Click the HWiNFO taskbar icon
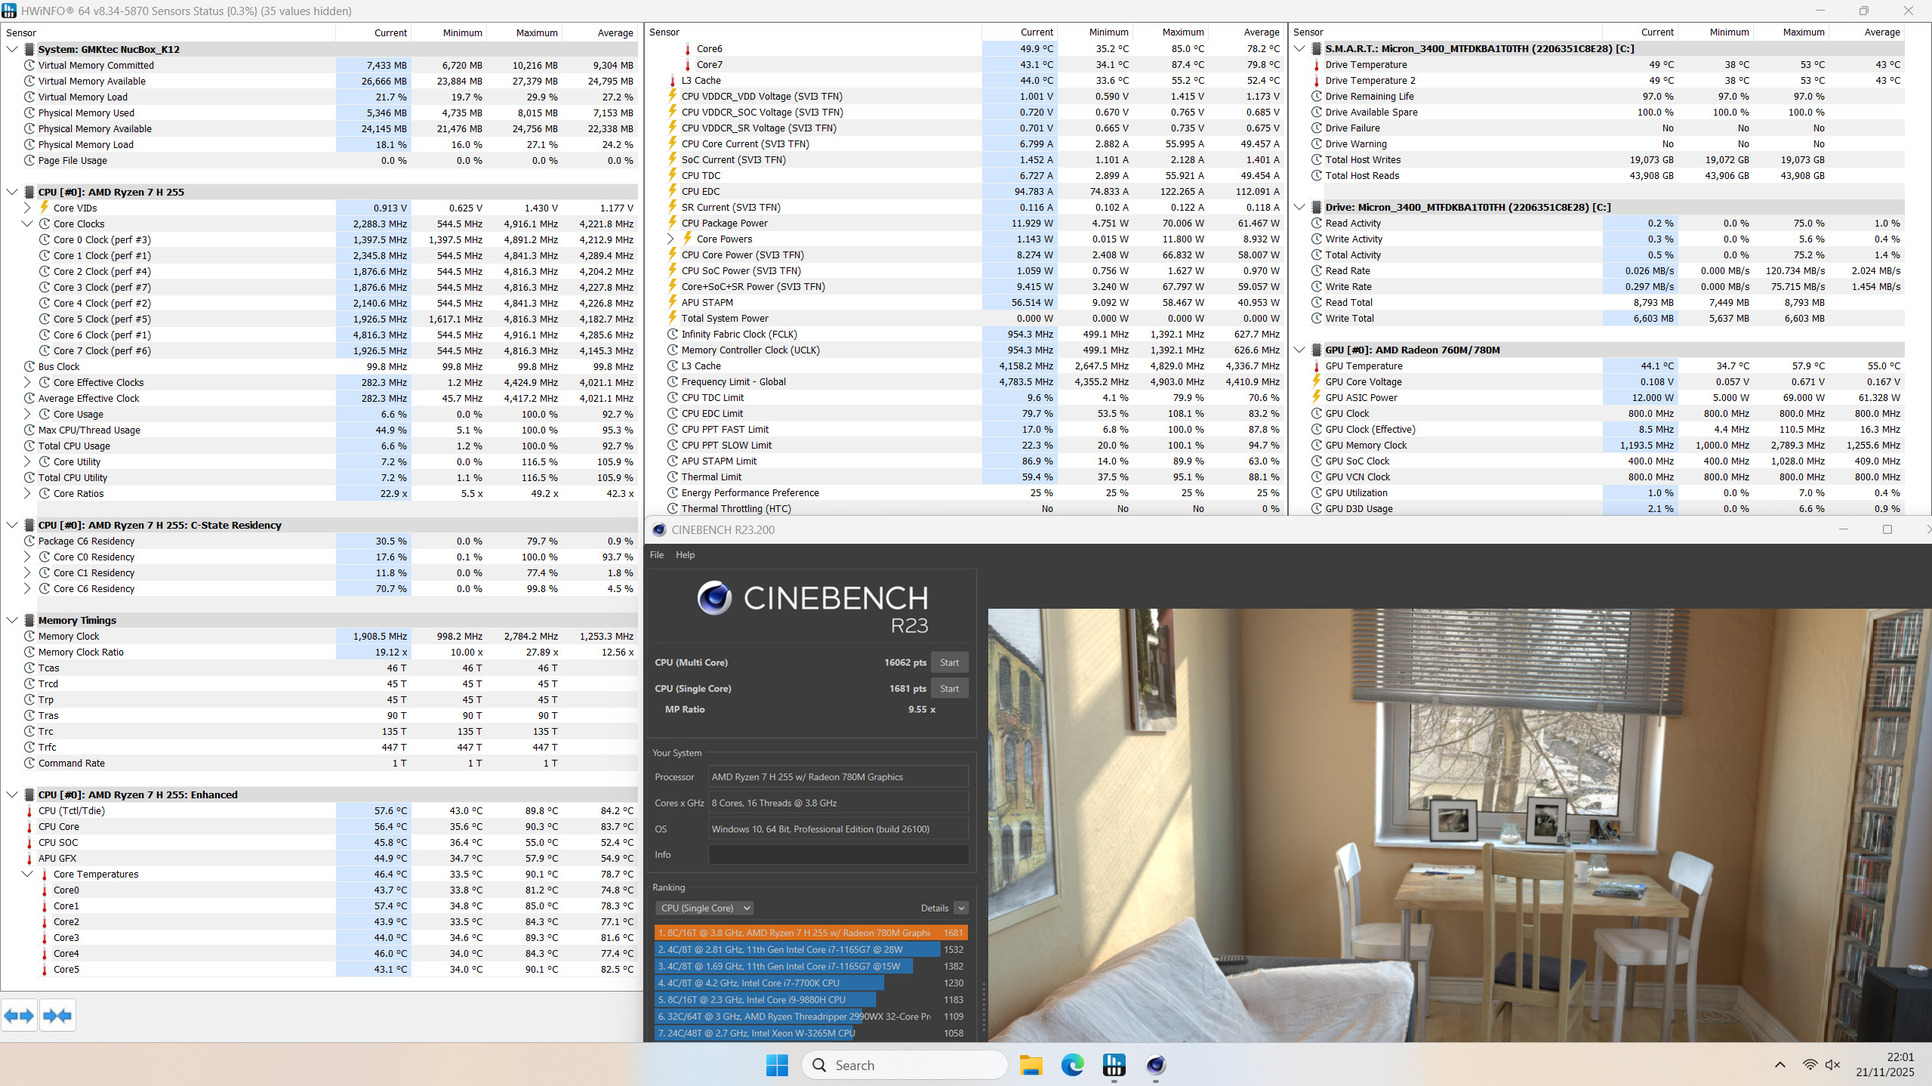Screen dimensions: 1932x1086 (1114, 1065)
